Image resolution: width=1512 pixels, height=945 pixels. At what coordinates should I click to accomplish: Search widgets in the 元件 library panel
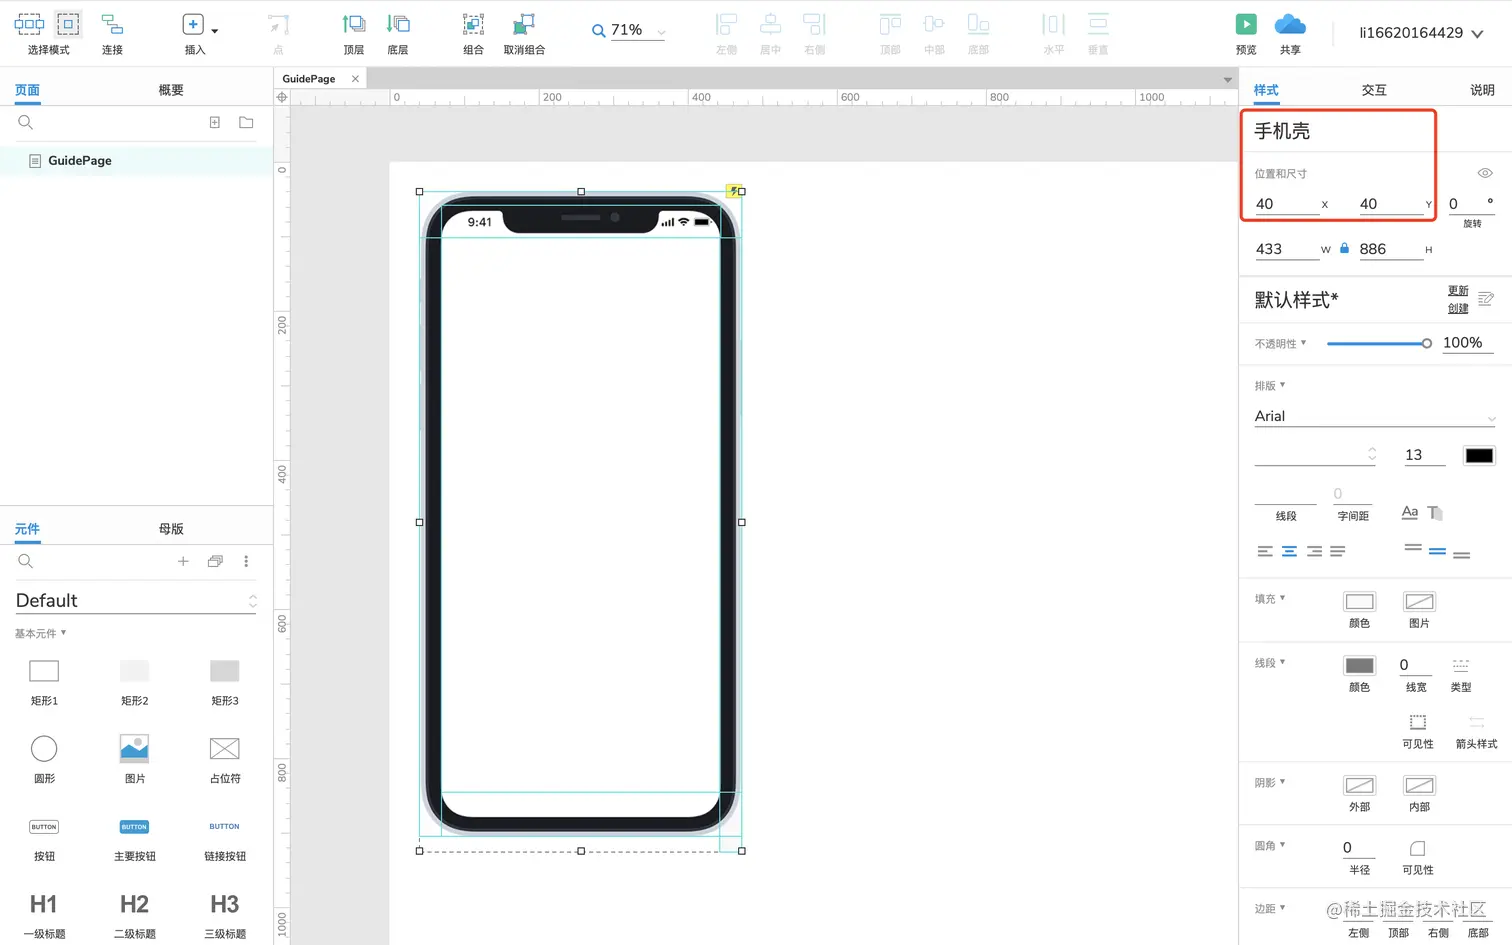[x=26, y=561]
